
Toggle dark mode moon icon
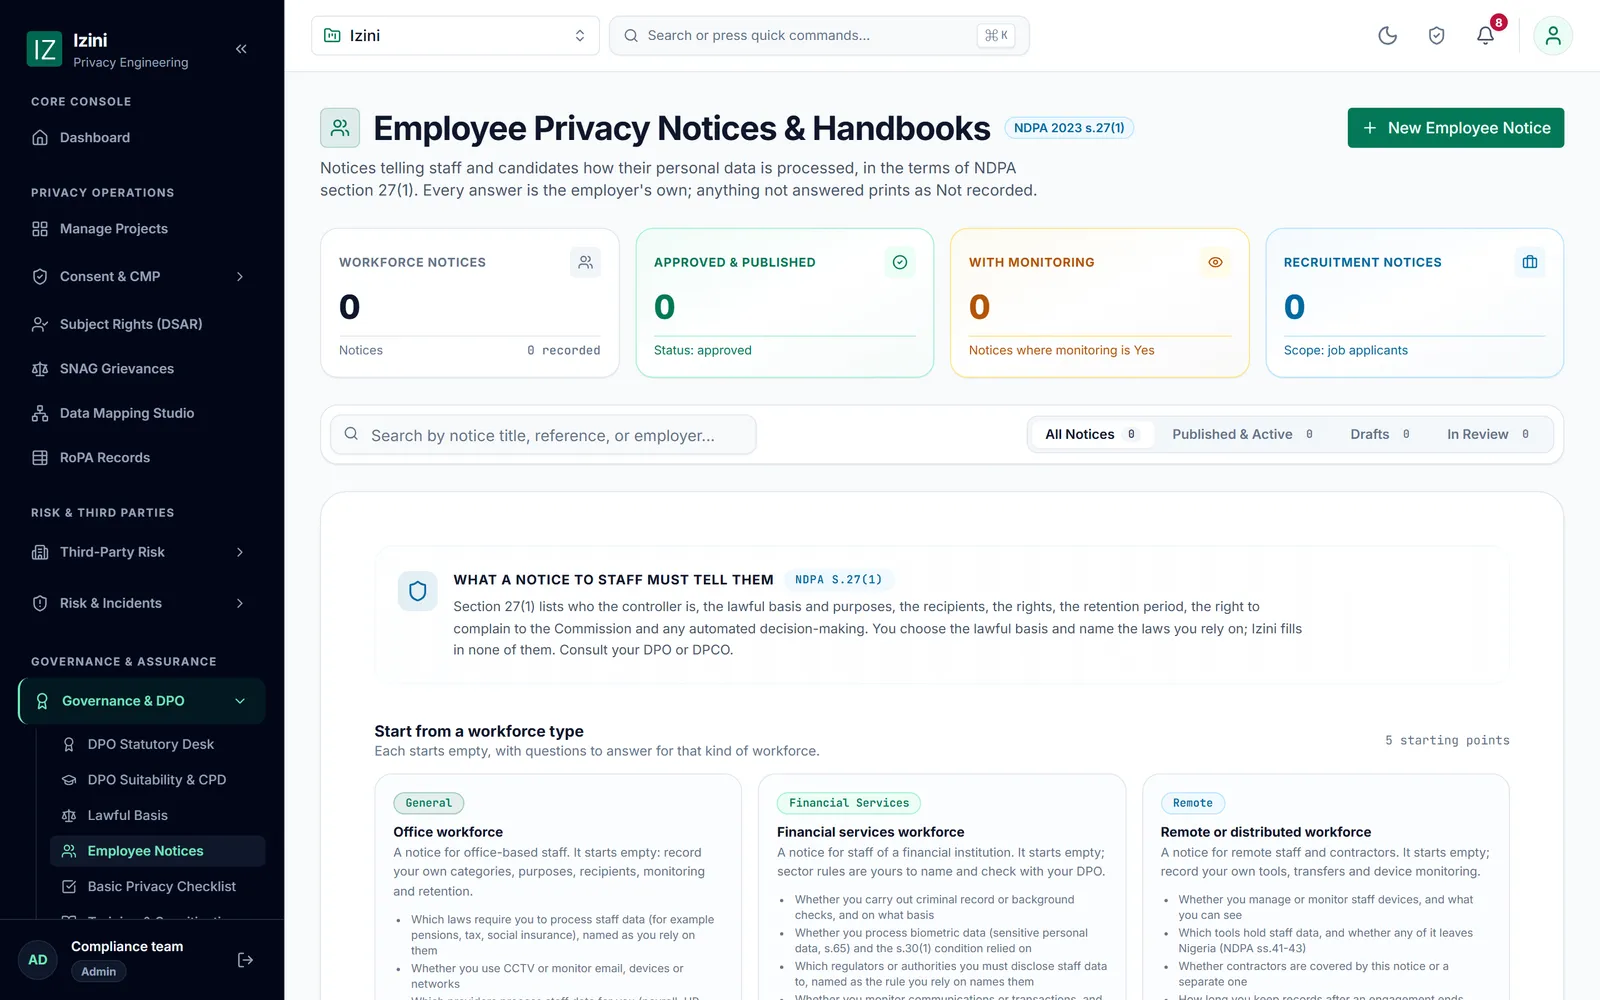click(1387, 36)
